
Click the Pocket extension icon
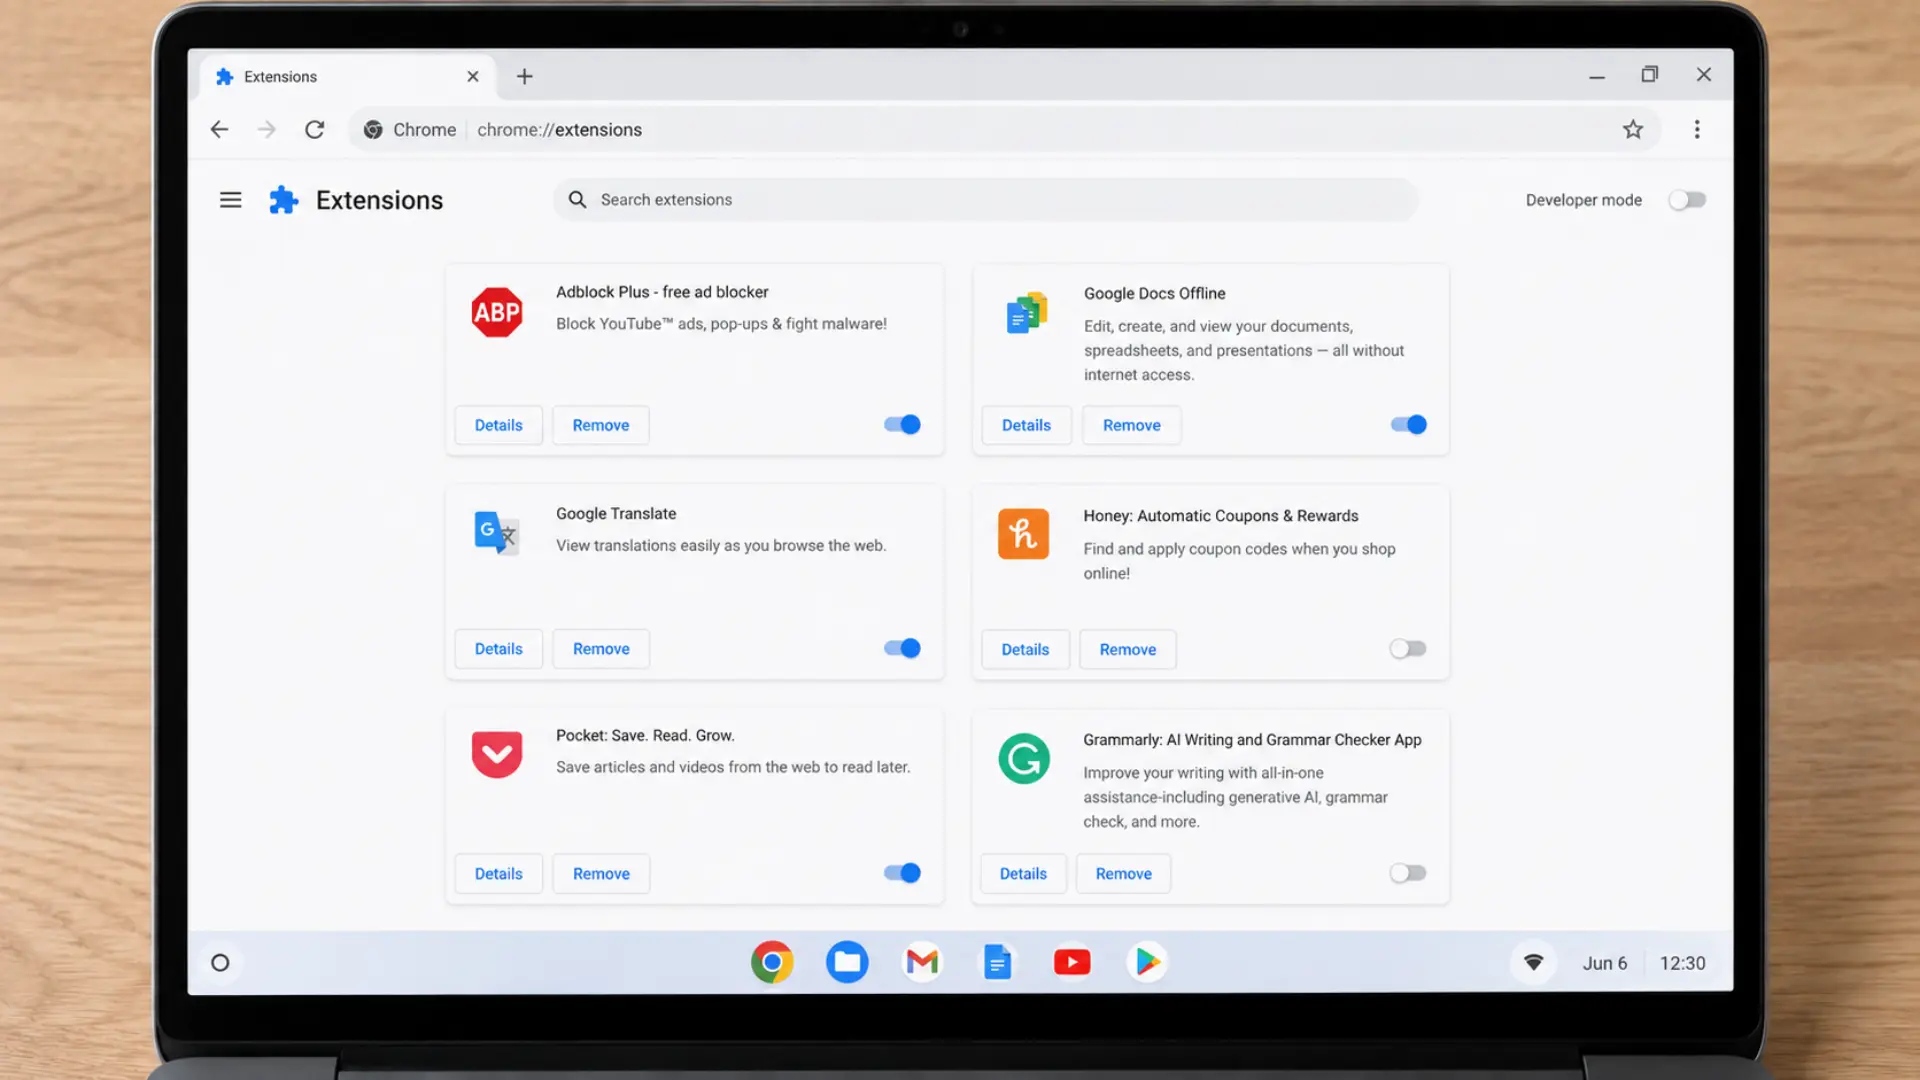coord(497,755)
